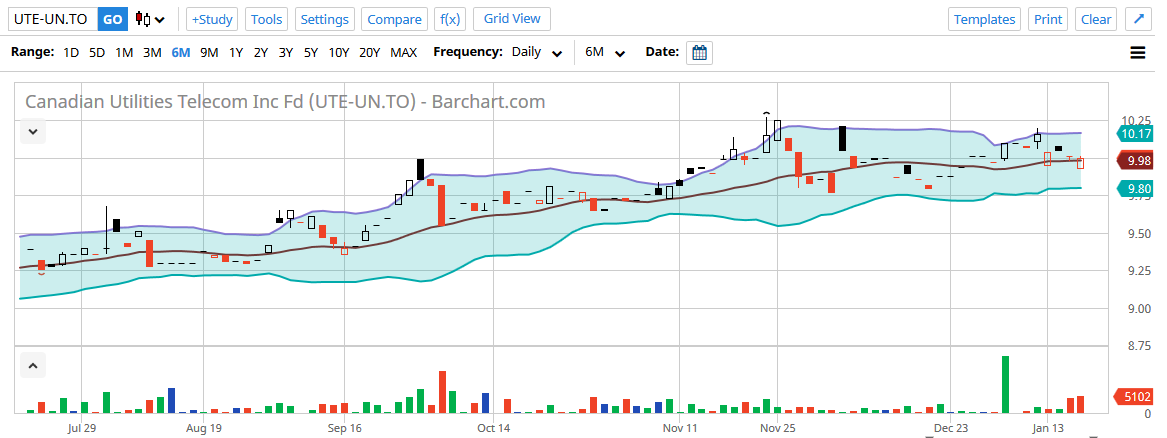Collapse the price pane chevron

[33, 131]
